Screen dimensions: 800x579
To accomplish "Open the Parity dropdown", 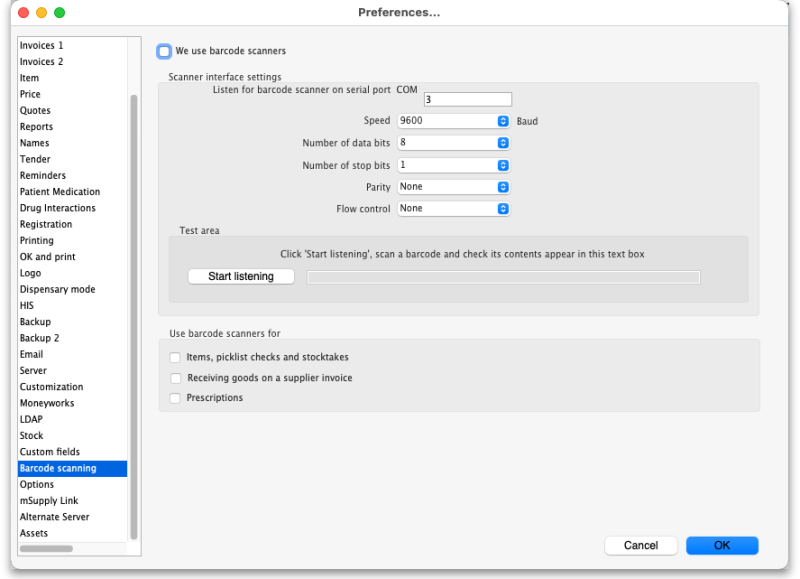I will (x=453, y=186).
